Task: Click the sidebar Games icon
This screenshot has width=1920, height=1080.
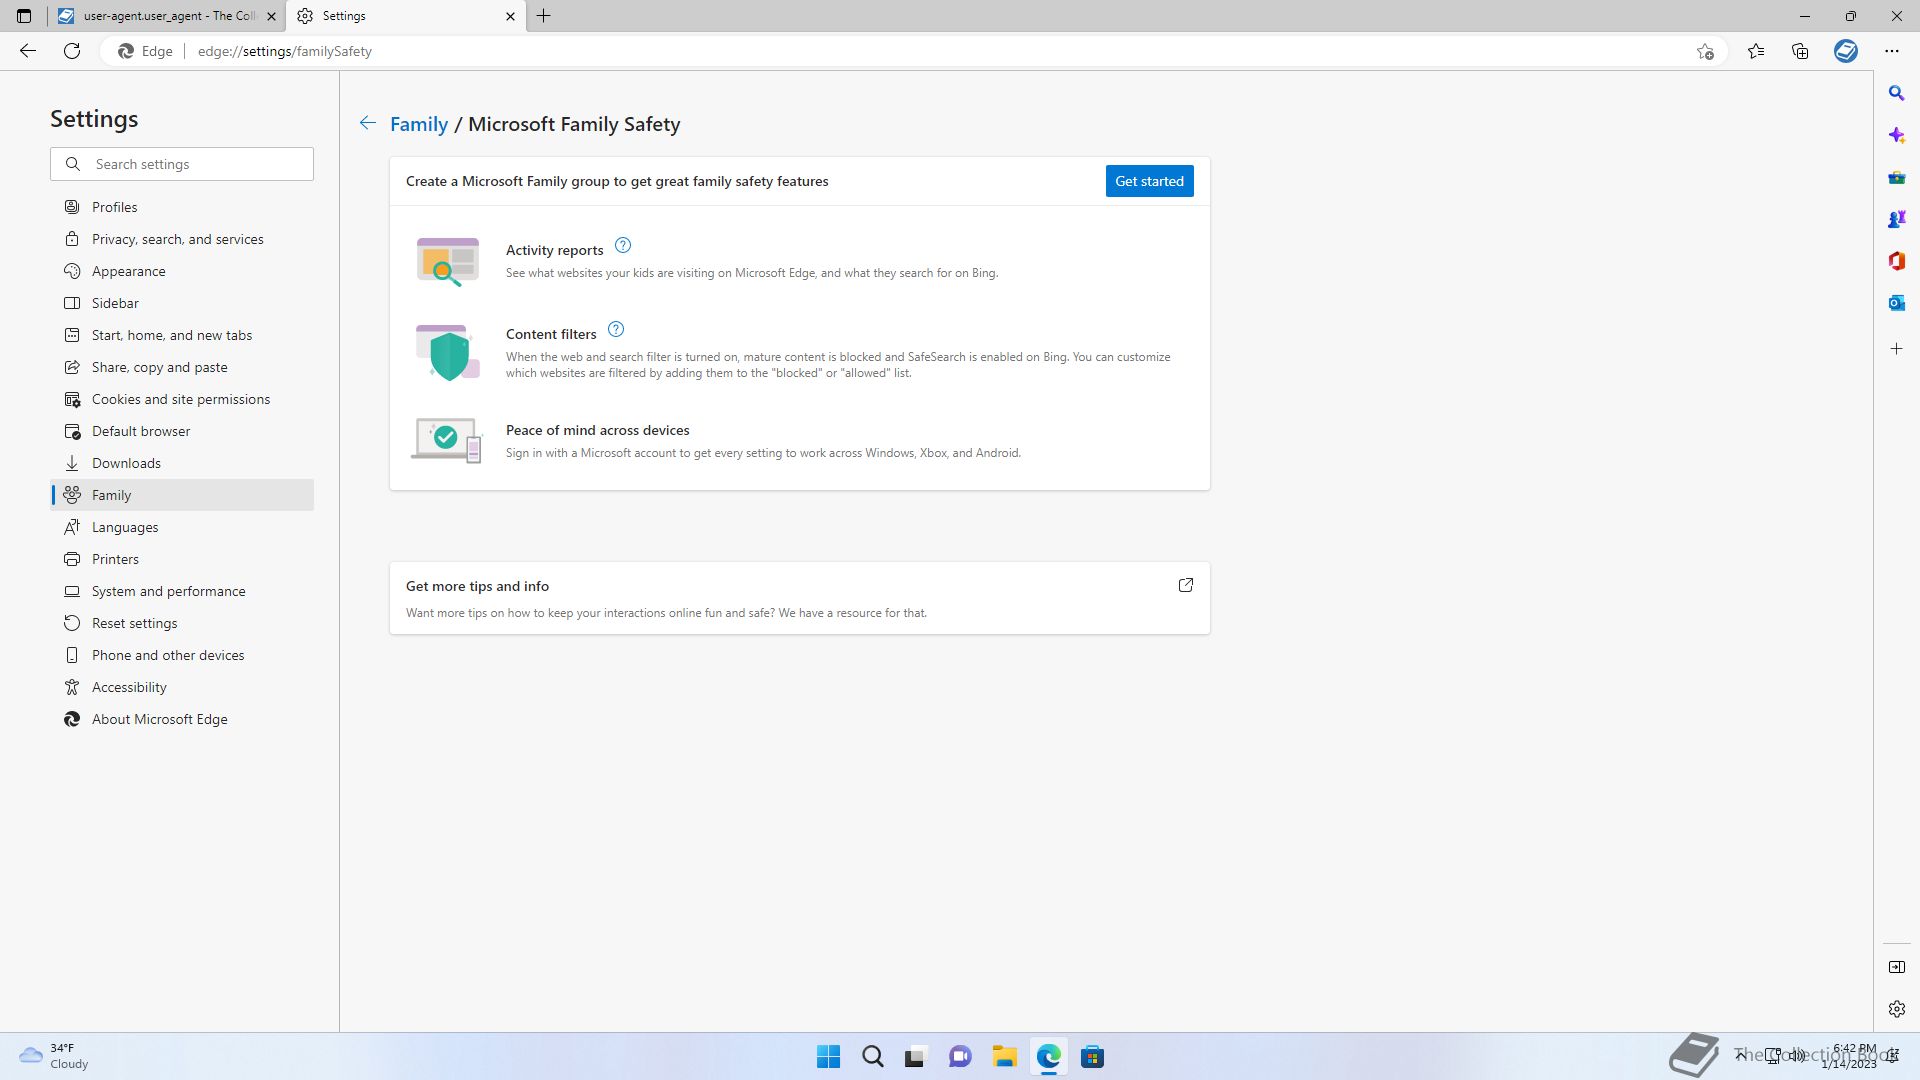Action: pos(1896,219)
